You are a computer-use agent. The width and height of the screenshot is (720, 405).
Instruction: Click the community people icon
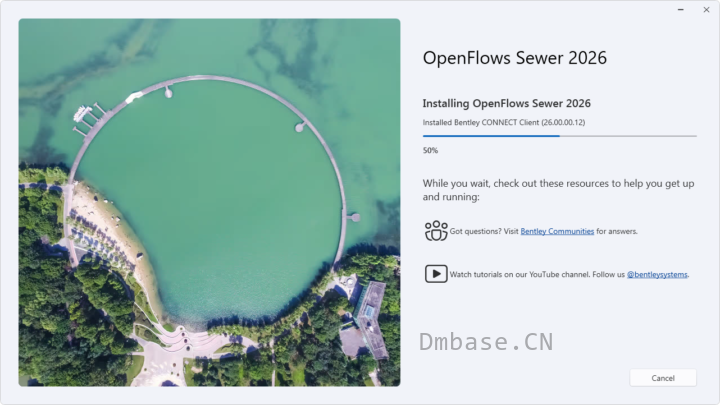(x=436, y=231)
